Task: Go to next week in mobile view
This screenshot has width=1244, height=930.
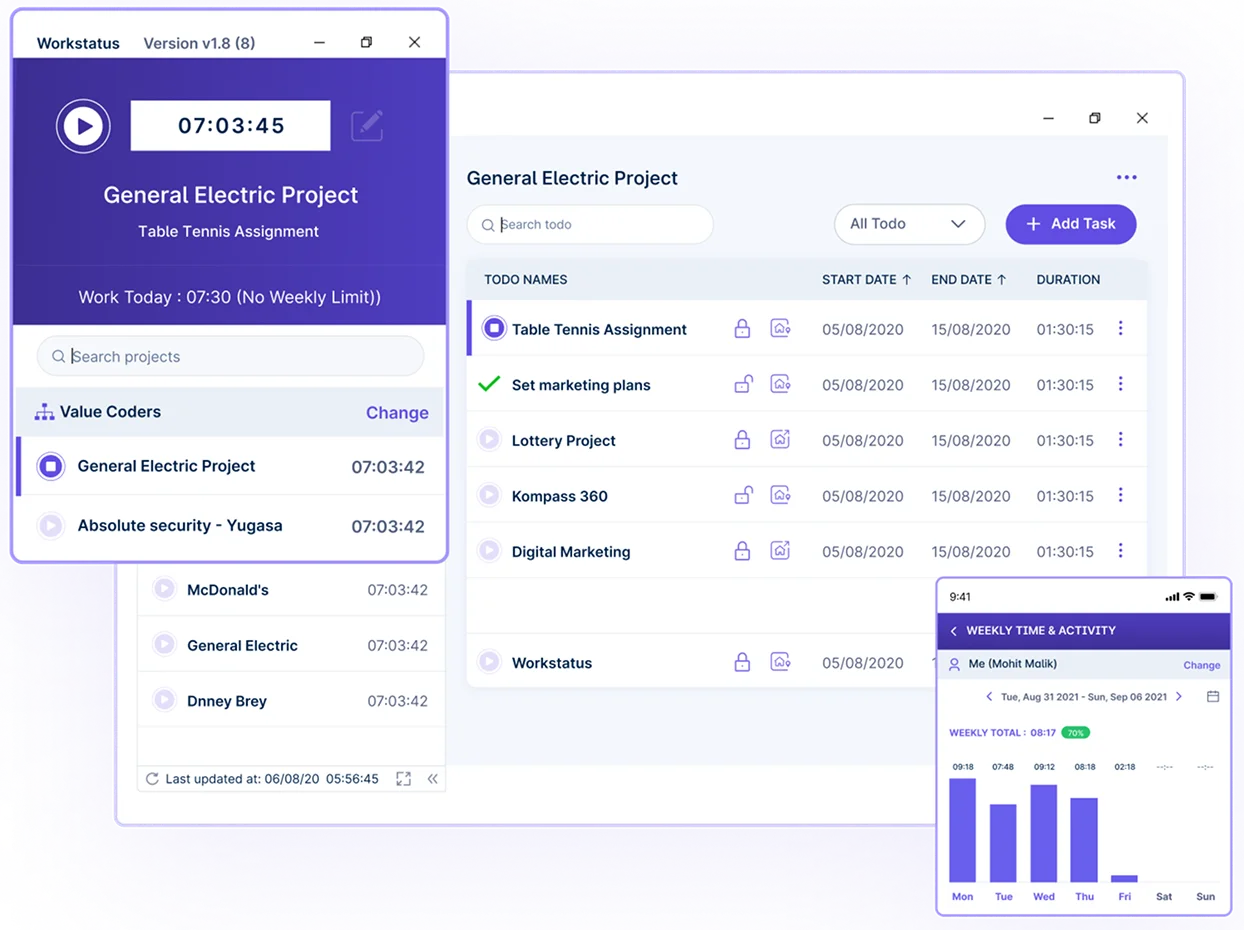Action: point(1179,696)
